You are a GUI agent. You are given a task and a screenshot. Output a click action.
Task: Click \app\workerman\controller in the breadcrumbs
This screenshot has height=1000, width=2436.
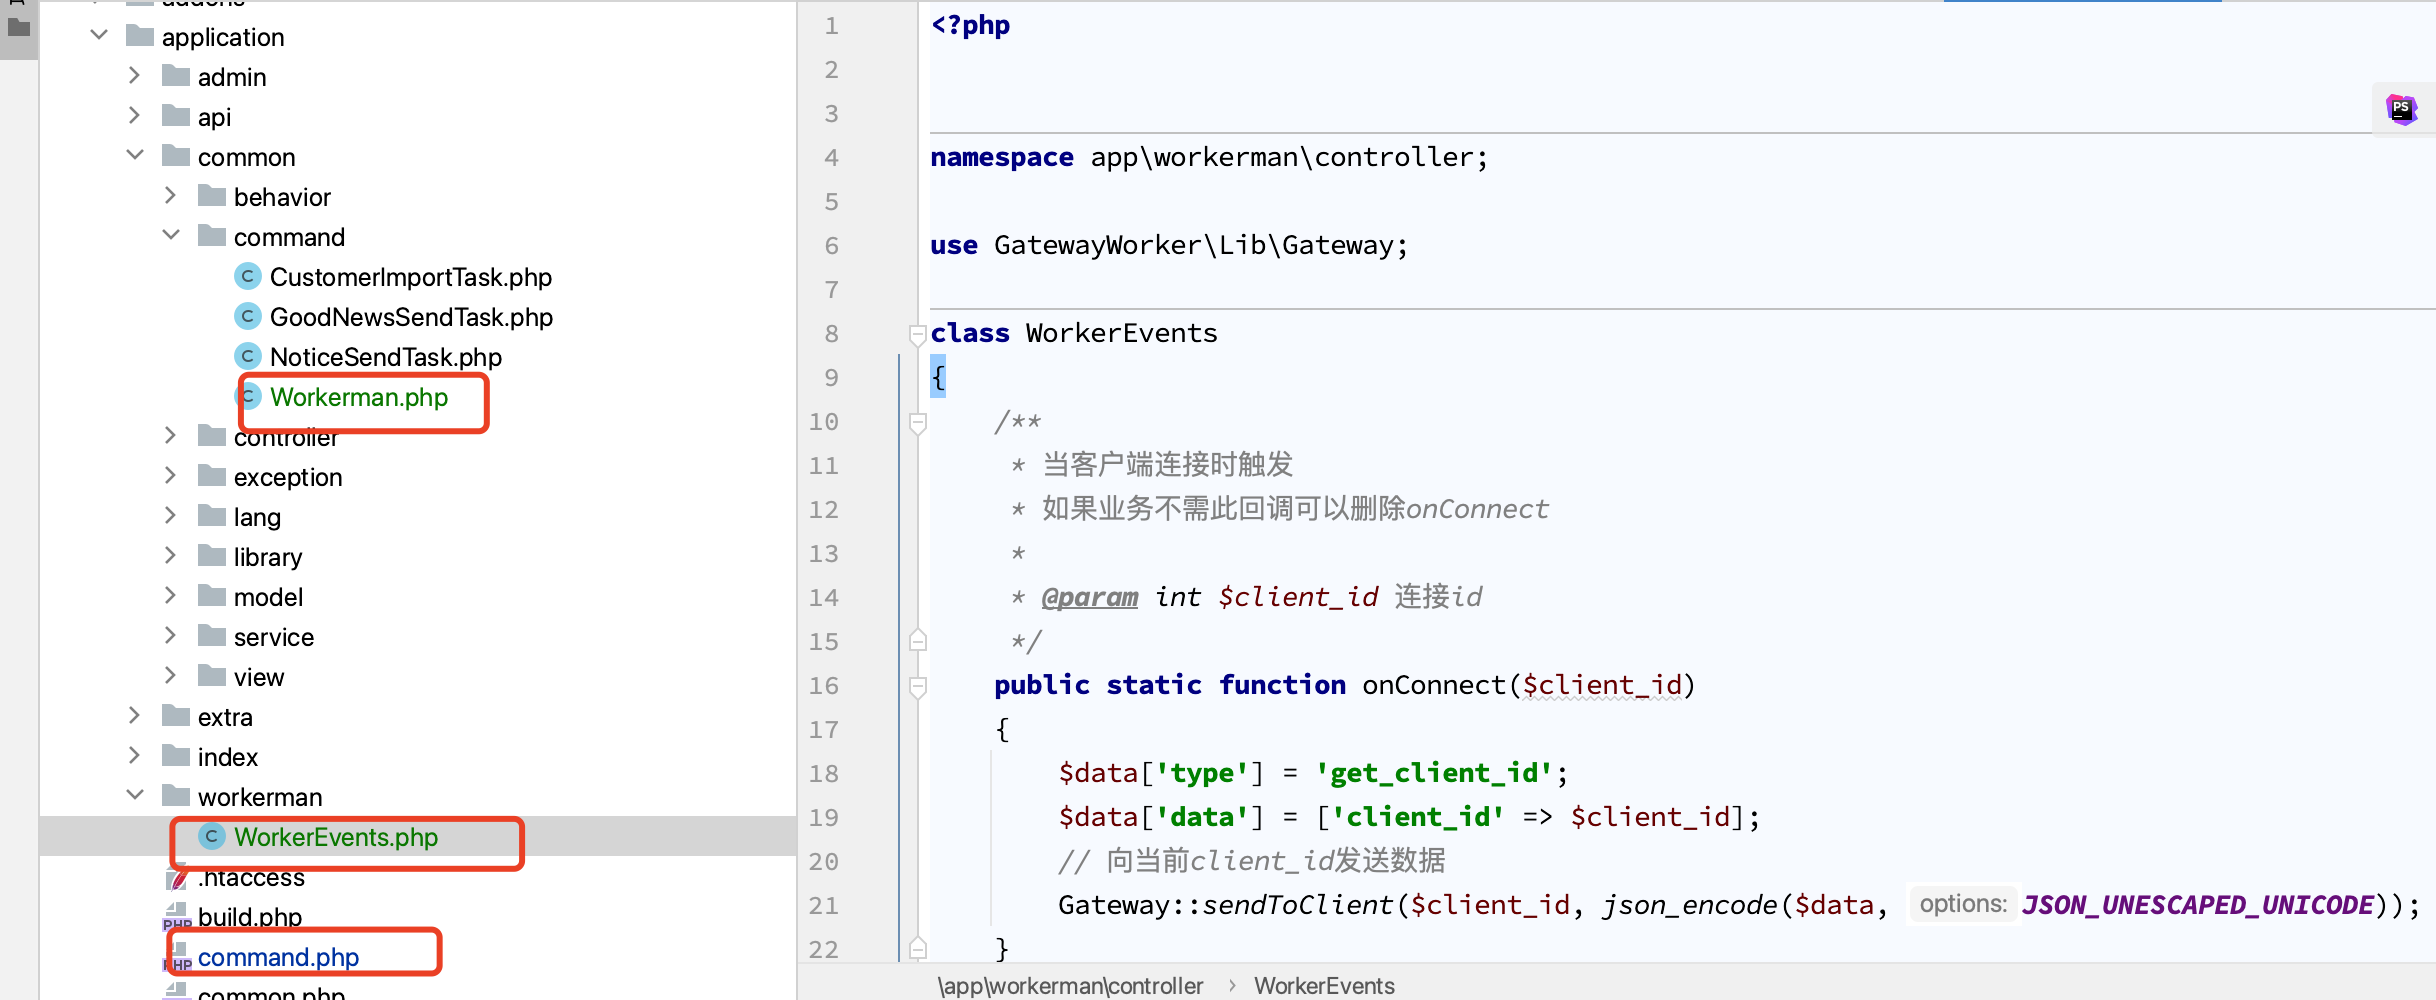coord(1070,985)
